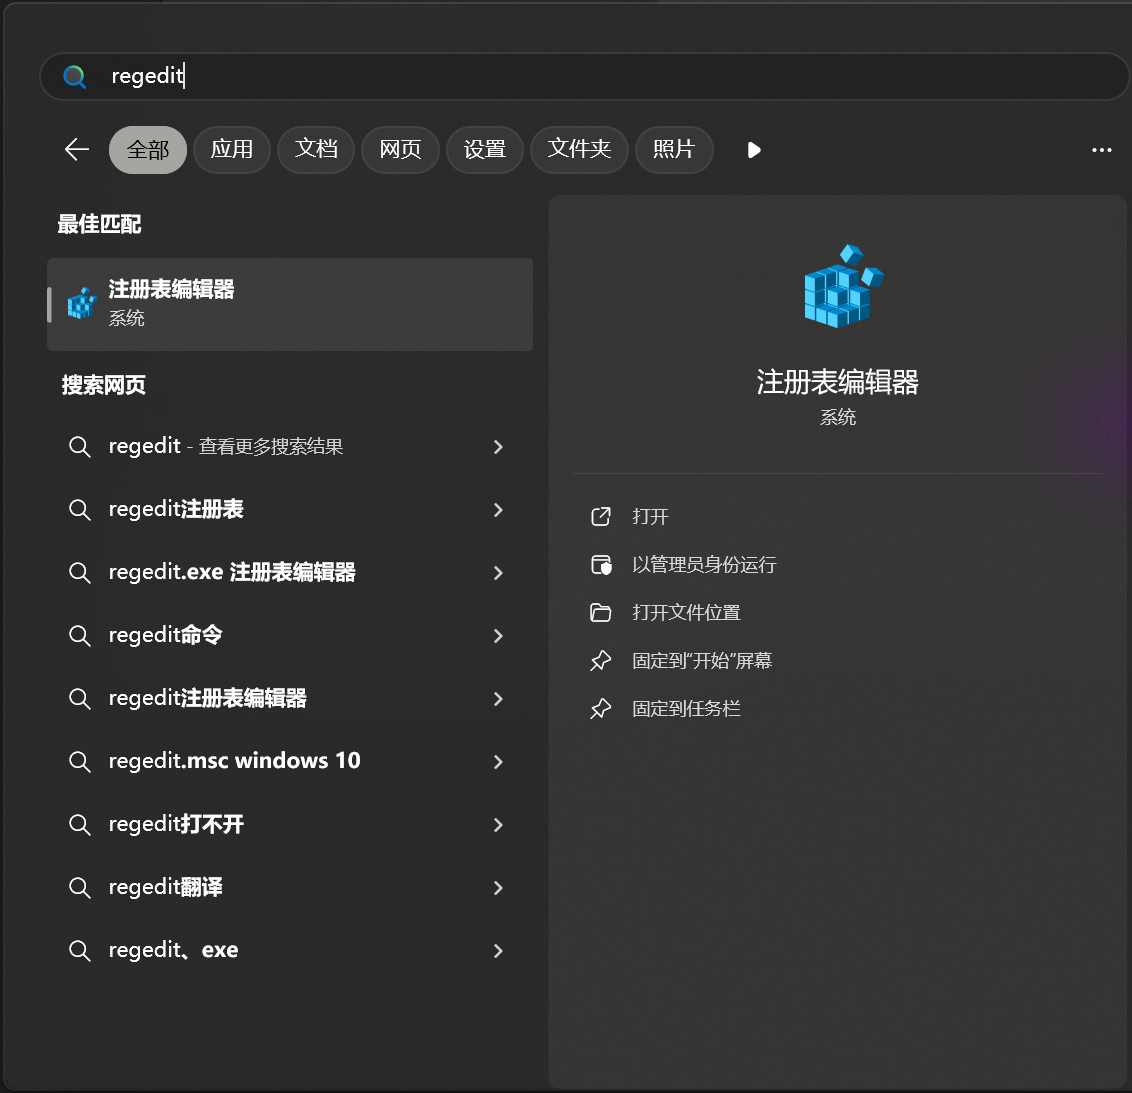Open the regedit打不开 web suggestion
Viewport: 1132px width, 1093px height.
177,825
